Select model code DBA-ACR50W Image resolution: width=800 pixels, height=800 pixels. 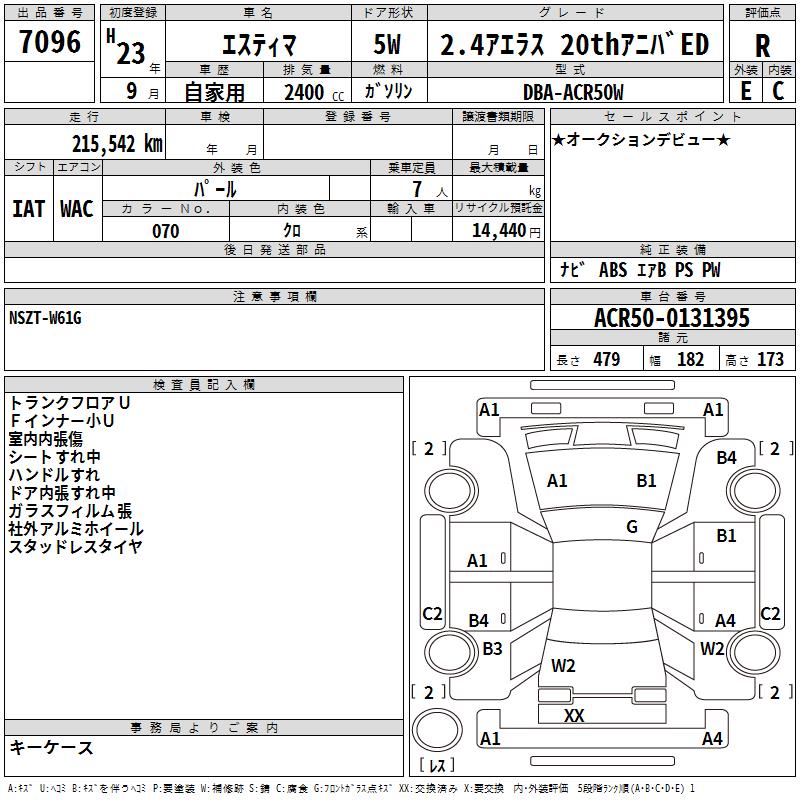(573, 92)
